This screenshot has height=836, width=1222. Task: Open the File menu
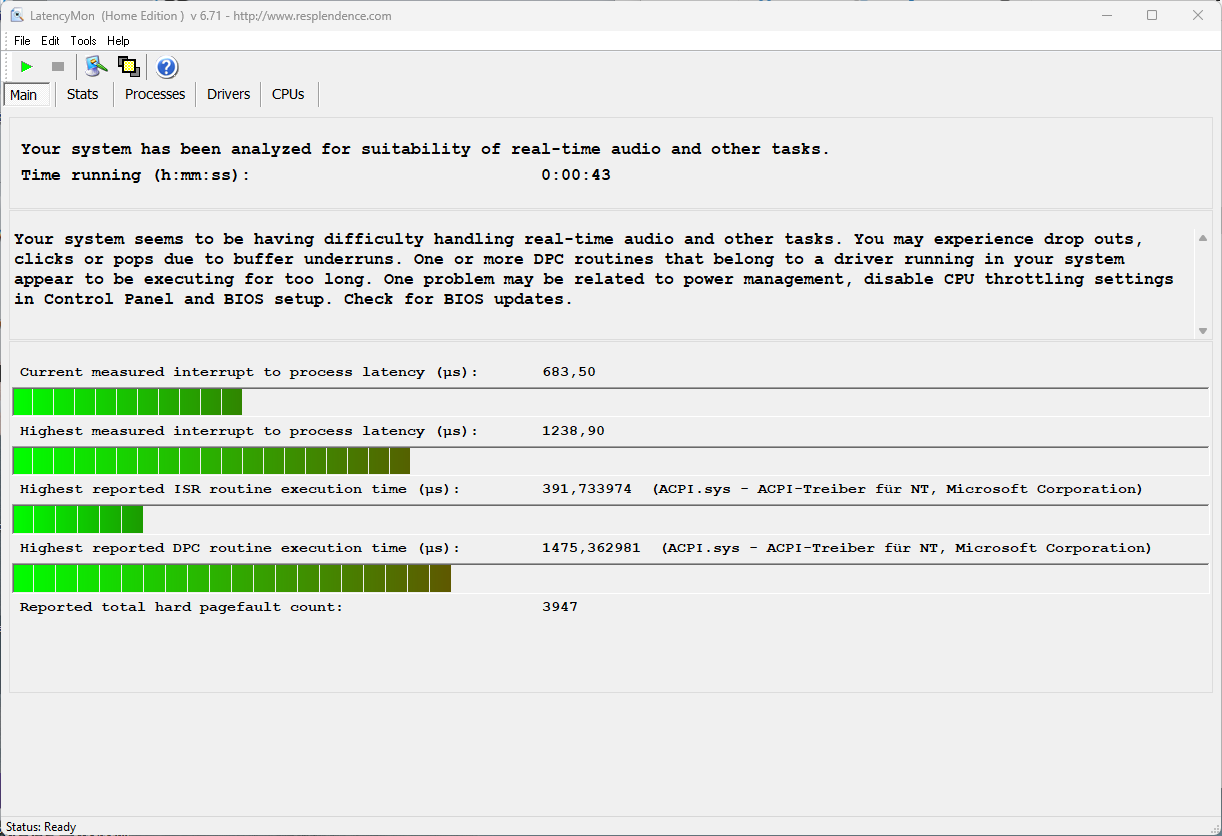click(x=22, y=41)
